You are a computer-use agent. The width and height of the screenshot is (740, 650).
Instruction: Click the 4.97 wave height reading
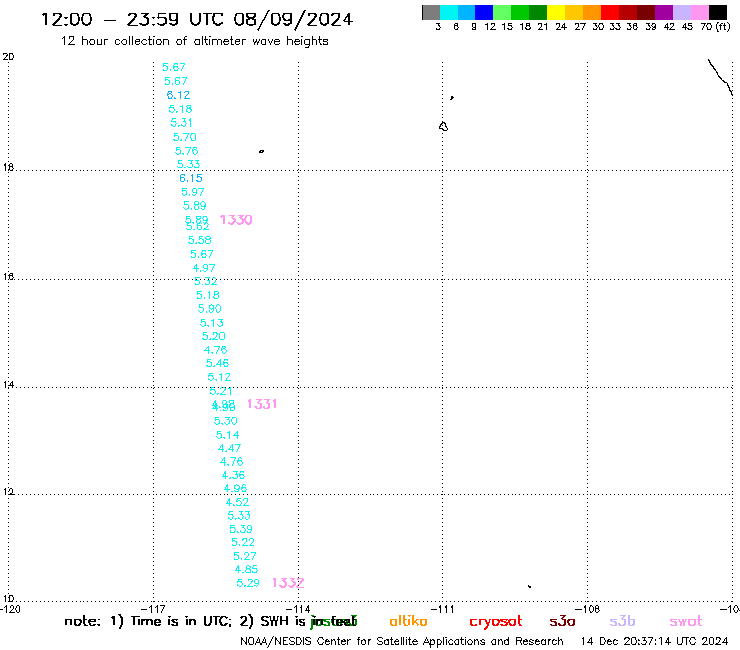point(204,268)
